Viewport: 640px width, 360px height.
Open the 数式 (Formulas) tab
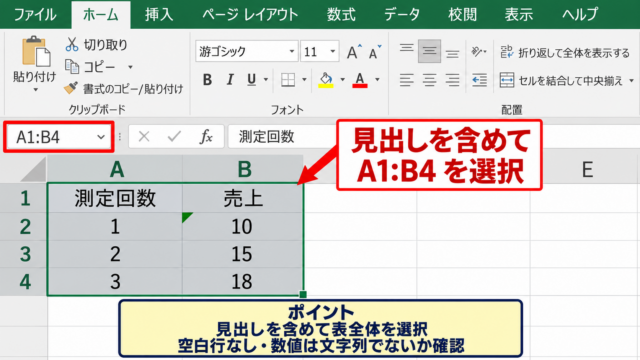click(x=341, y=15)
